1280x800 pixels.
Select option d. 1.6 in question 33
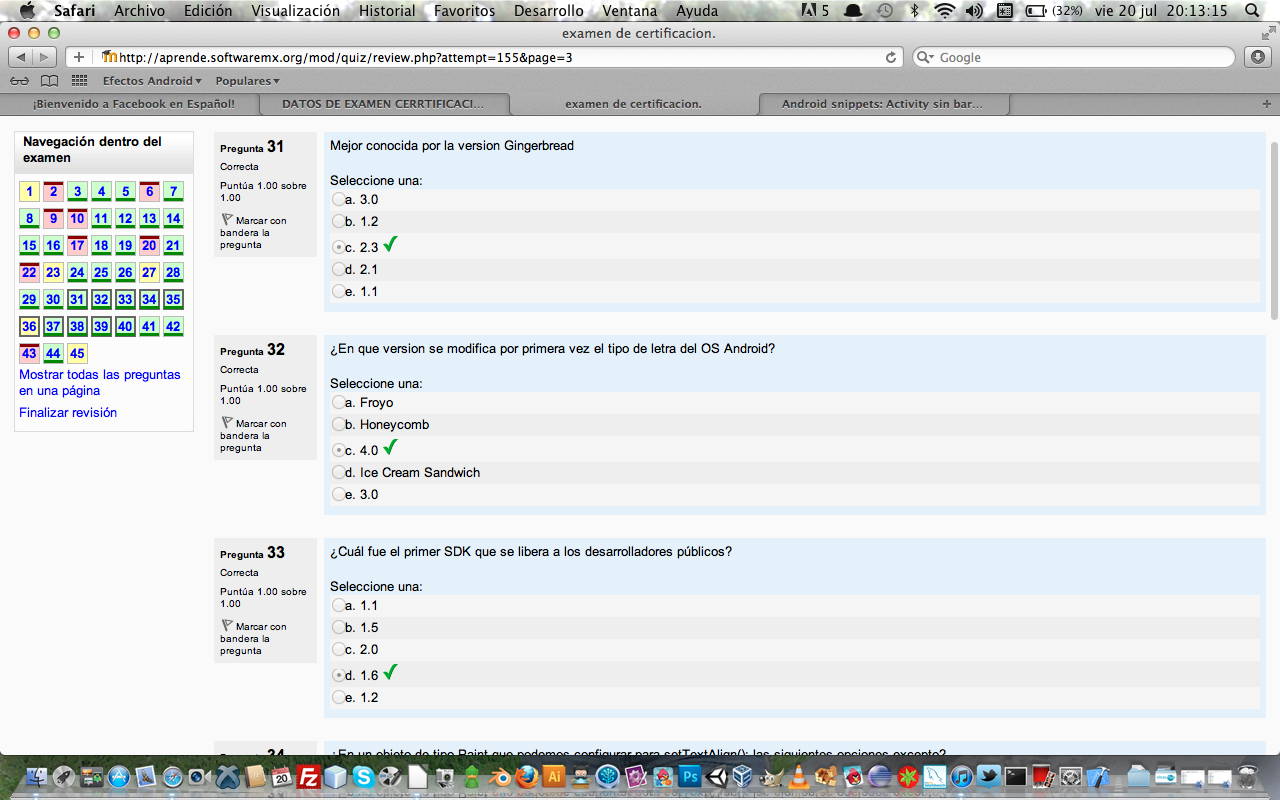338,675
